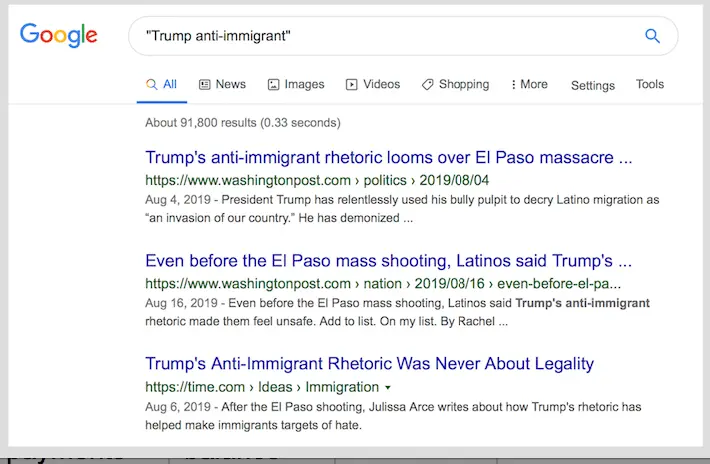This screenshot has width=710, height=464.
Task: Open the More menu
Action: pos(529,84)
